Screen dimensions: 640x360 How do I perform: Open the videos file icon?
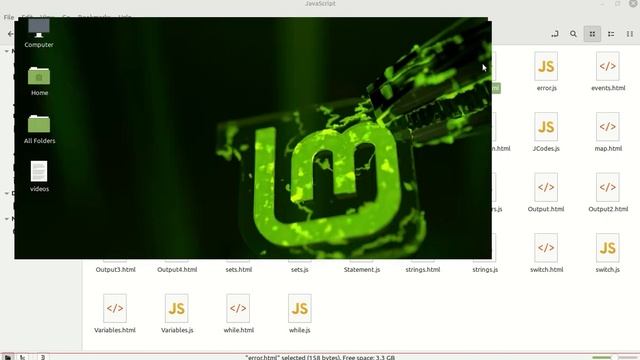(39, 171)
